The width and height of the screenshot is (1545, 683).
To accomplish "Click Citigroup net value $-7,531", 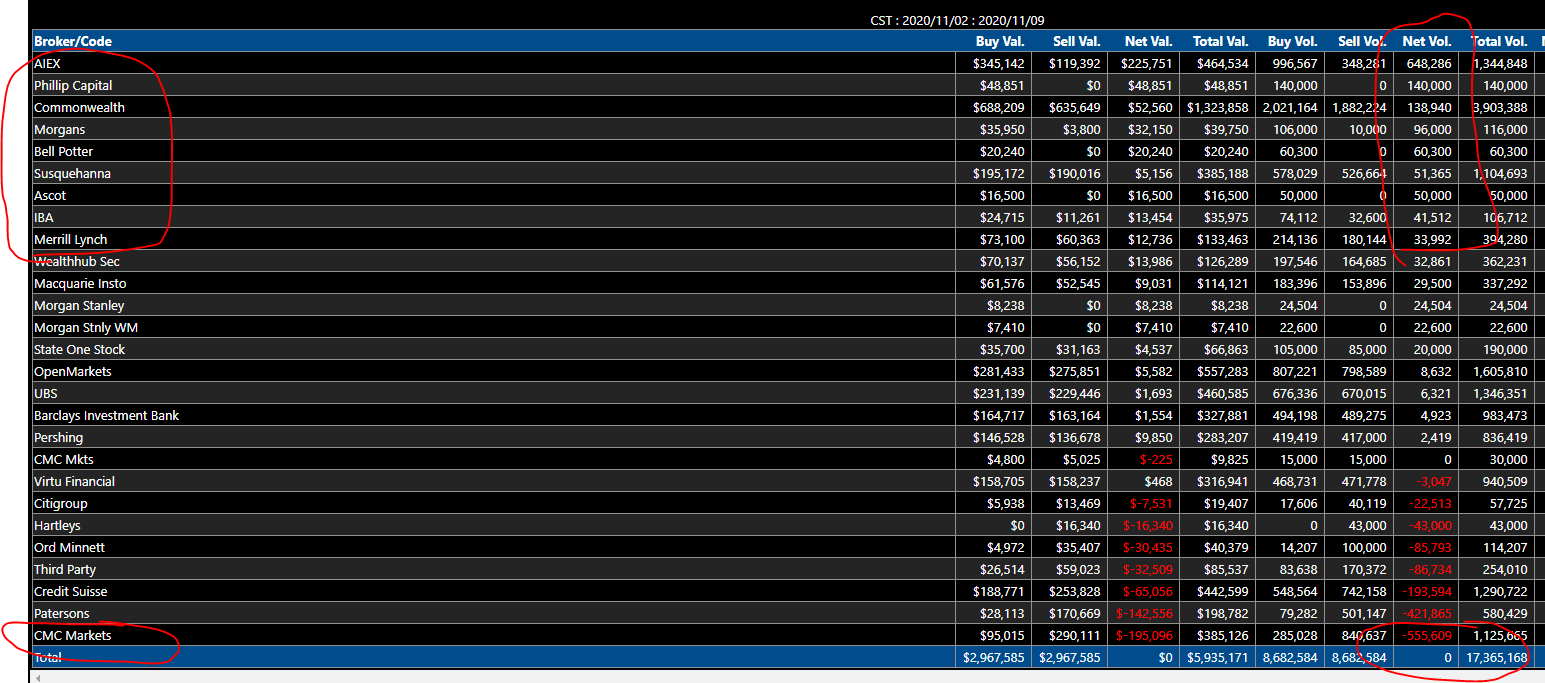I will coord(1150,503).
